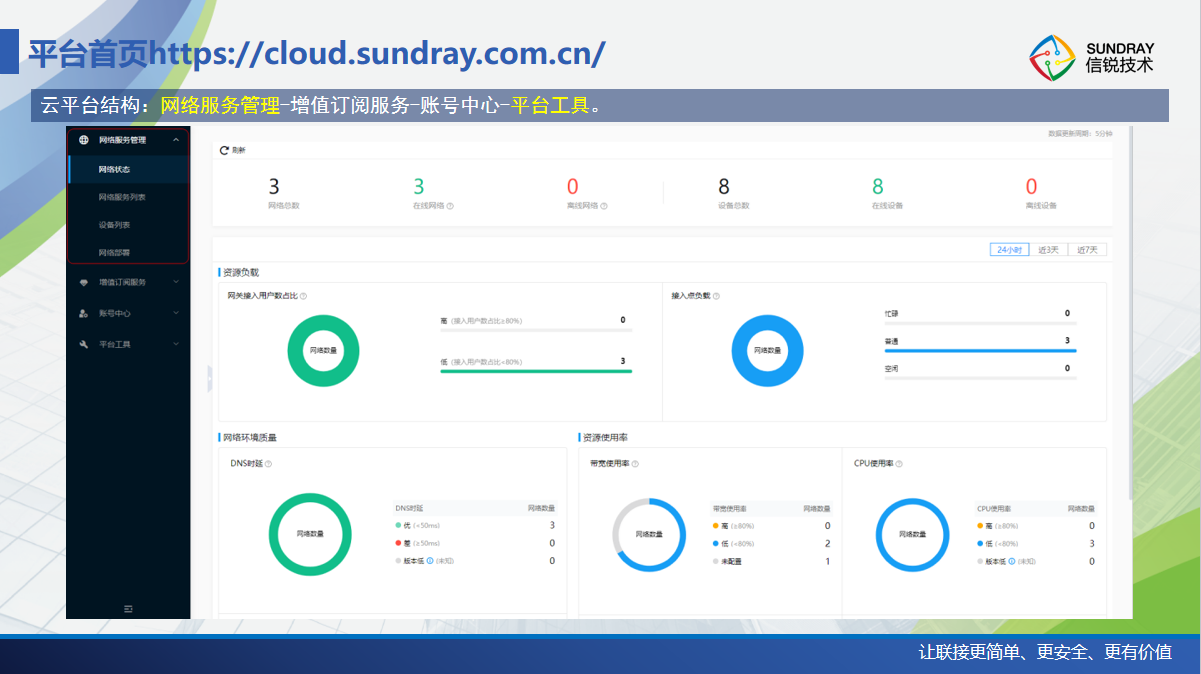1201x674 pixels.
Task: Click the sidebar collapse icon at the bottom
Action: [x=128, y=608]
